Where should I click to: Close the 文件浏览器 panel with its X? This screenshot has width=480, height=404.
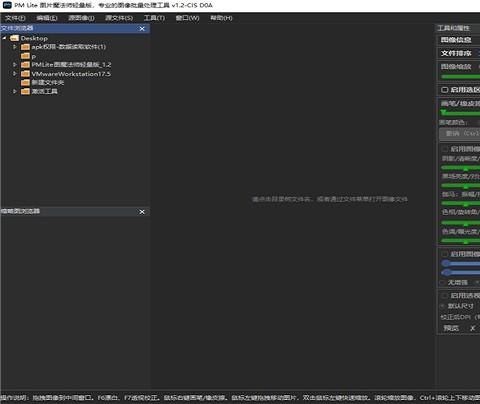142,29
